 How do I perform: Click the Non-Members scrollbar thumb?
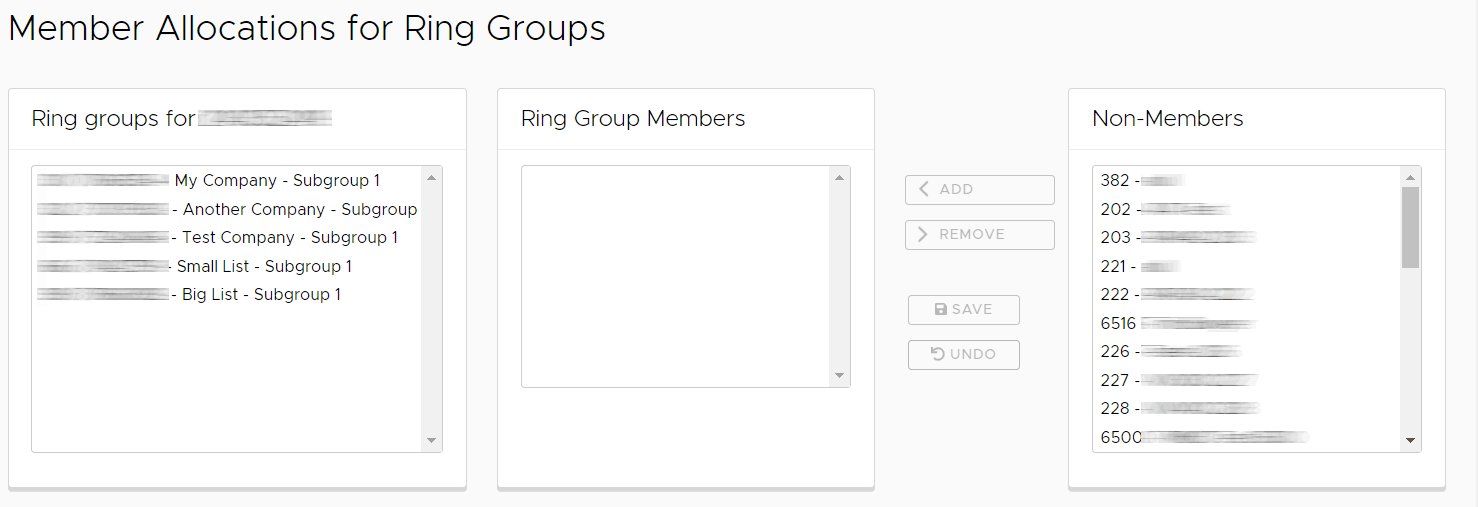[x=1410, y=228]
